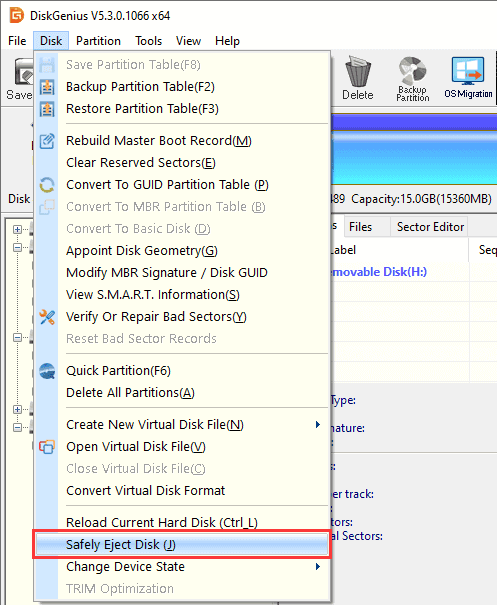Click the Save toolbar icon
The image size is (497, 605).
tap(24, 71)
